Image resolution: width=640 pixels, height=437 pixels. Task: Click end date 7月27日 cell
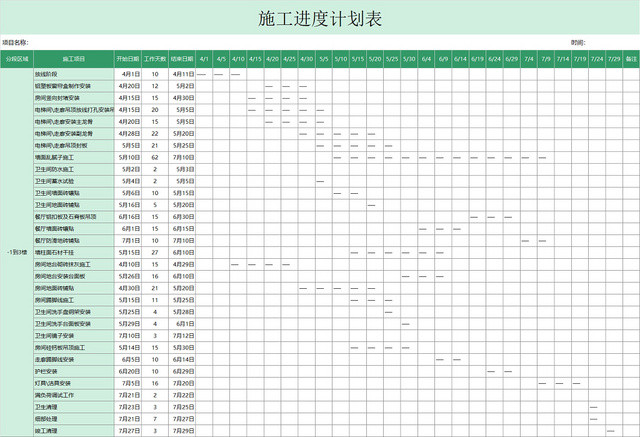[x=182, y=419]
